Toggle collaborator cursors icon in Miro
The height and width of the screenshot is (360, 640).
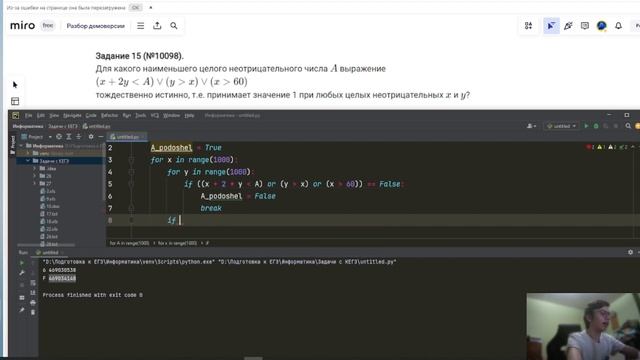551,26
